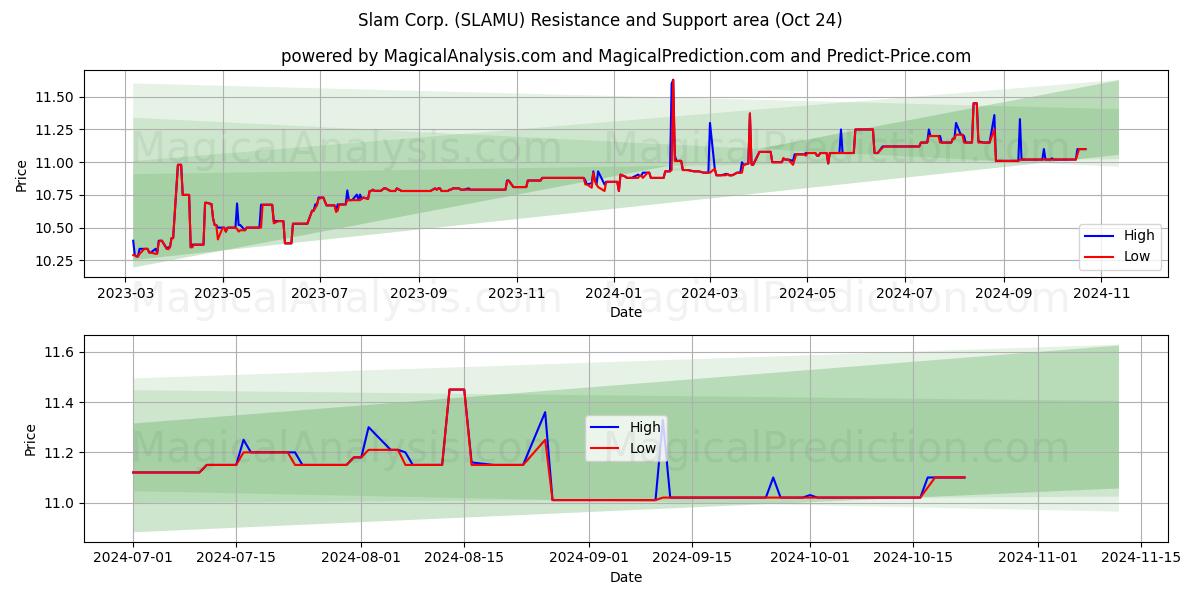Click the 2024-09 date tick label

tap(1005, 294)
